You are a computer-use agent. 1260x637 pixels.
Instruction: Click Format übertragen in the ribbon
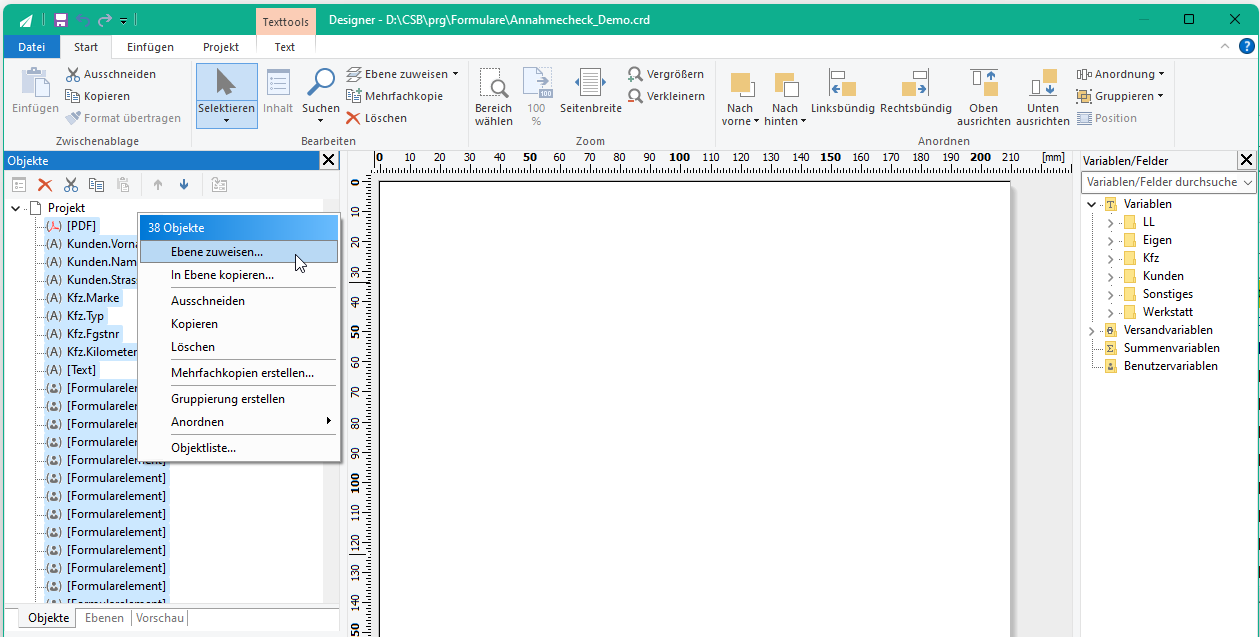click(x=123, y=118)
